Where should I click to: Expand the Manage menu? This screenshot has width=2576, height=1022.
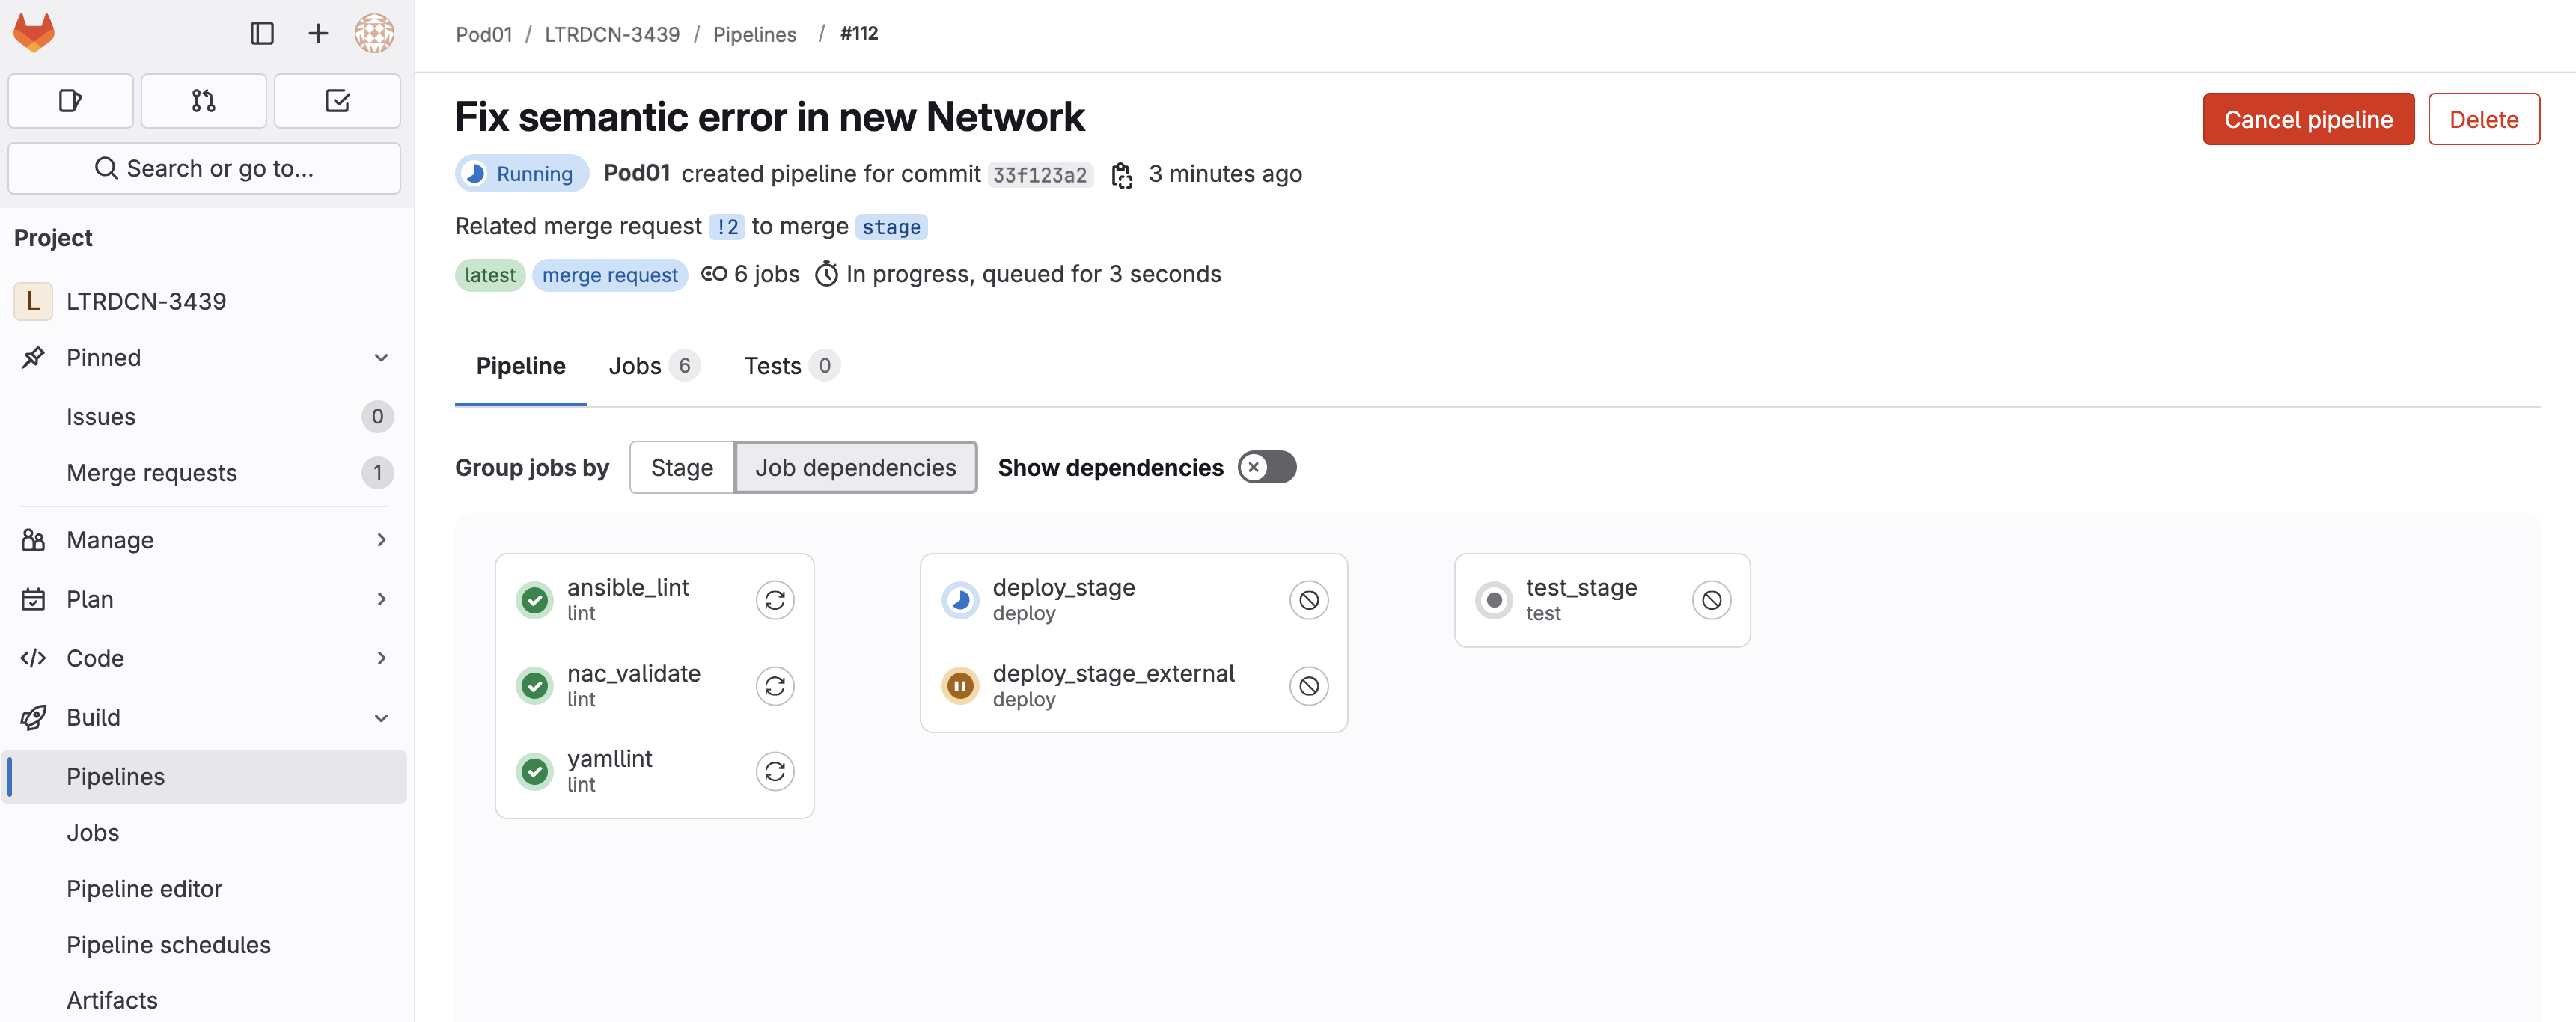pyautogui.click(x=204, y=540)
